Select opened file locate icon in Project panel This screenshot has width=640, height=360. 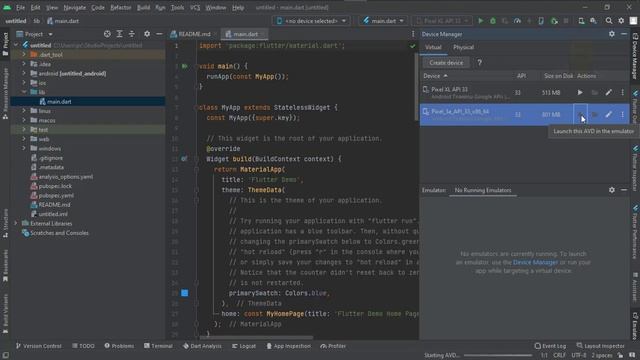(x=107, y=34)
